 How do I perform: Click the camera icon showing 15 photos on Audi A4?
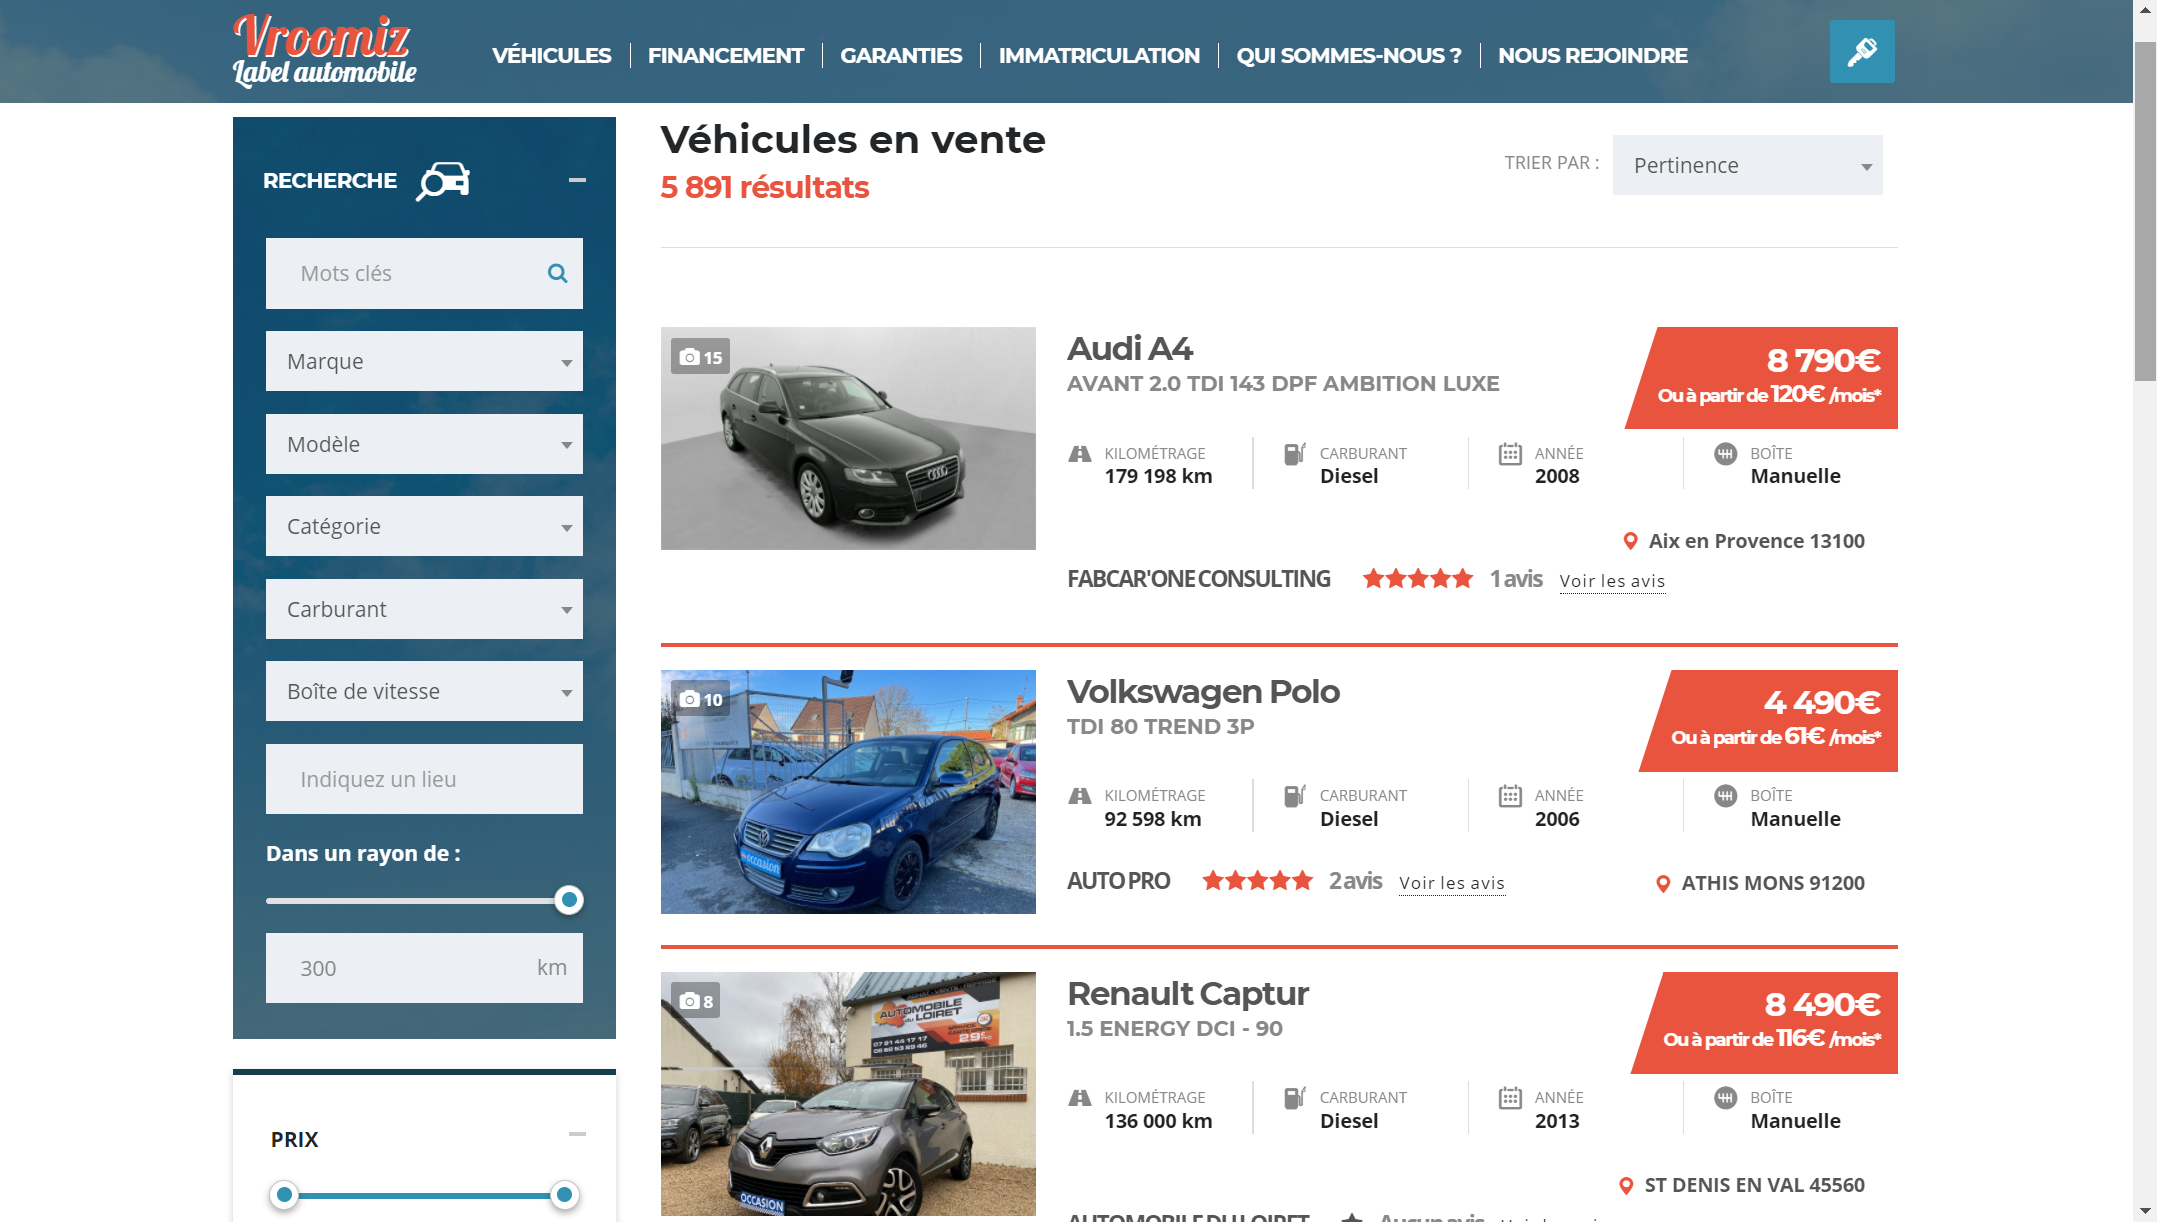coord(700,356)
